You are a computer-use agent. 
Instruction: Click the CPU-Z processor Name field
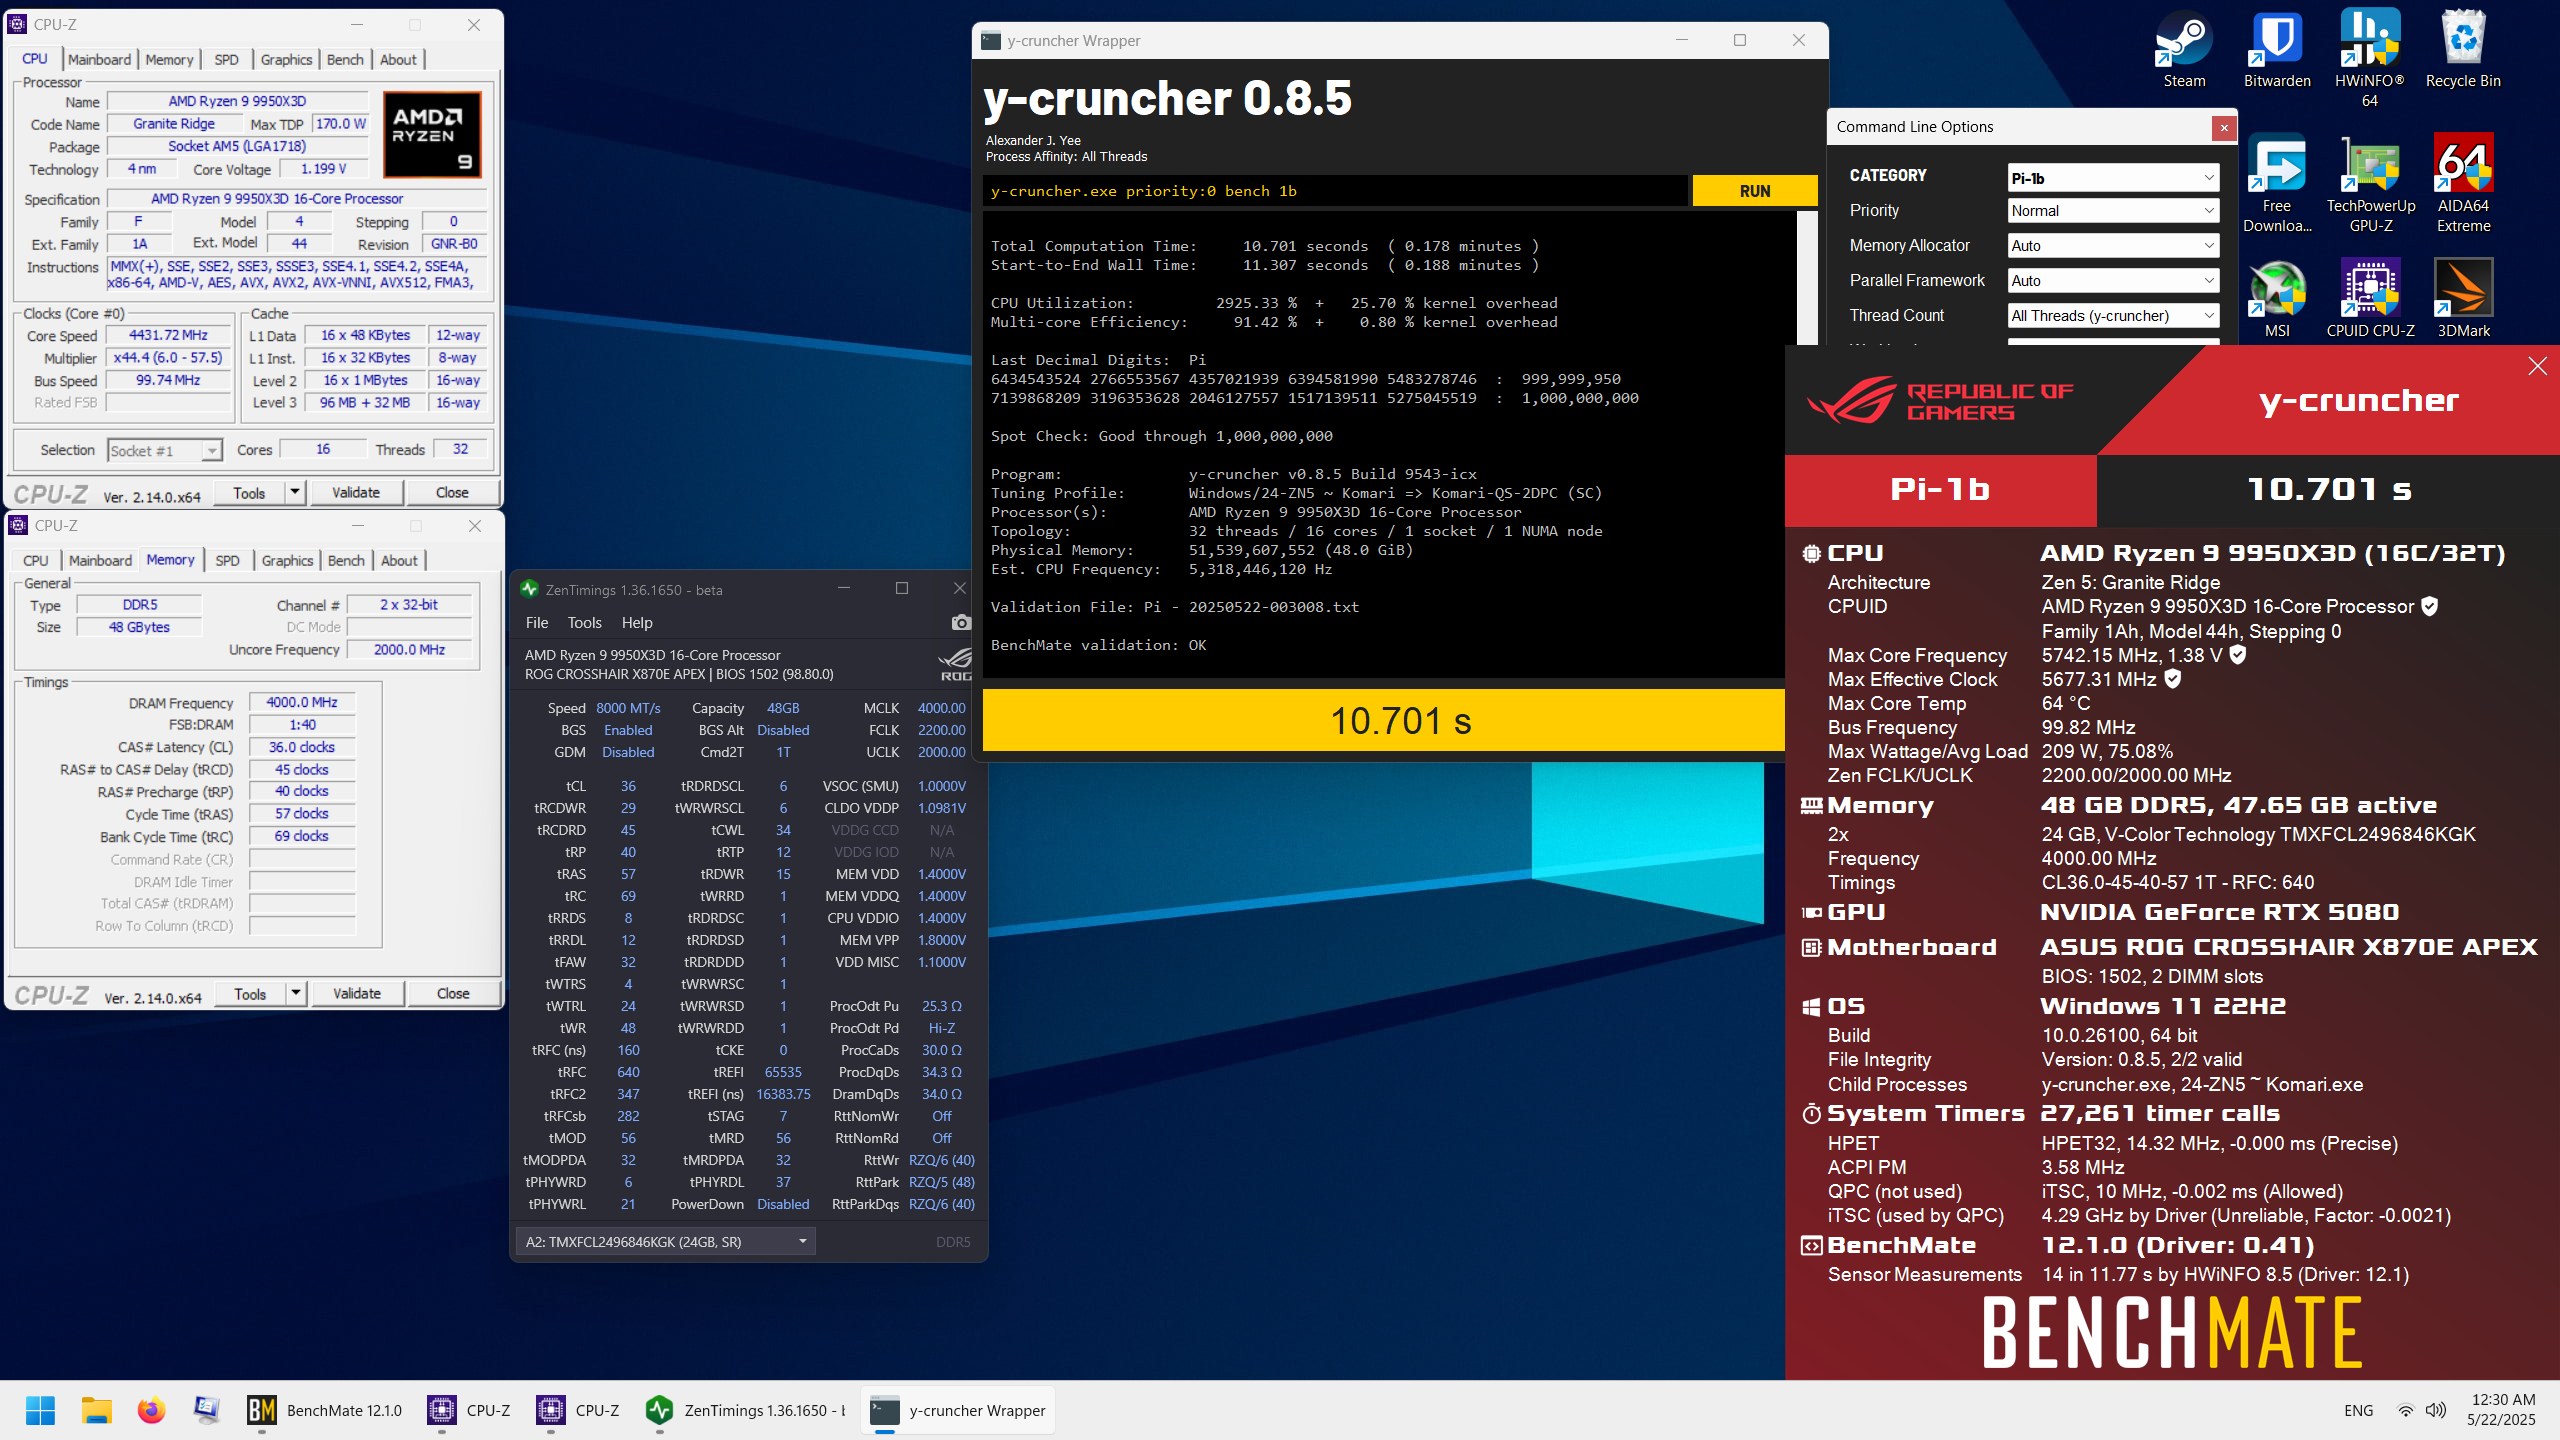(238, 101)
